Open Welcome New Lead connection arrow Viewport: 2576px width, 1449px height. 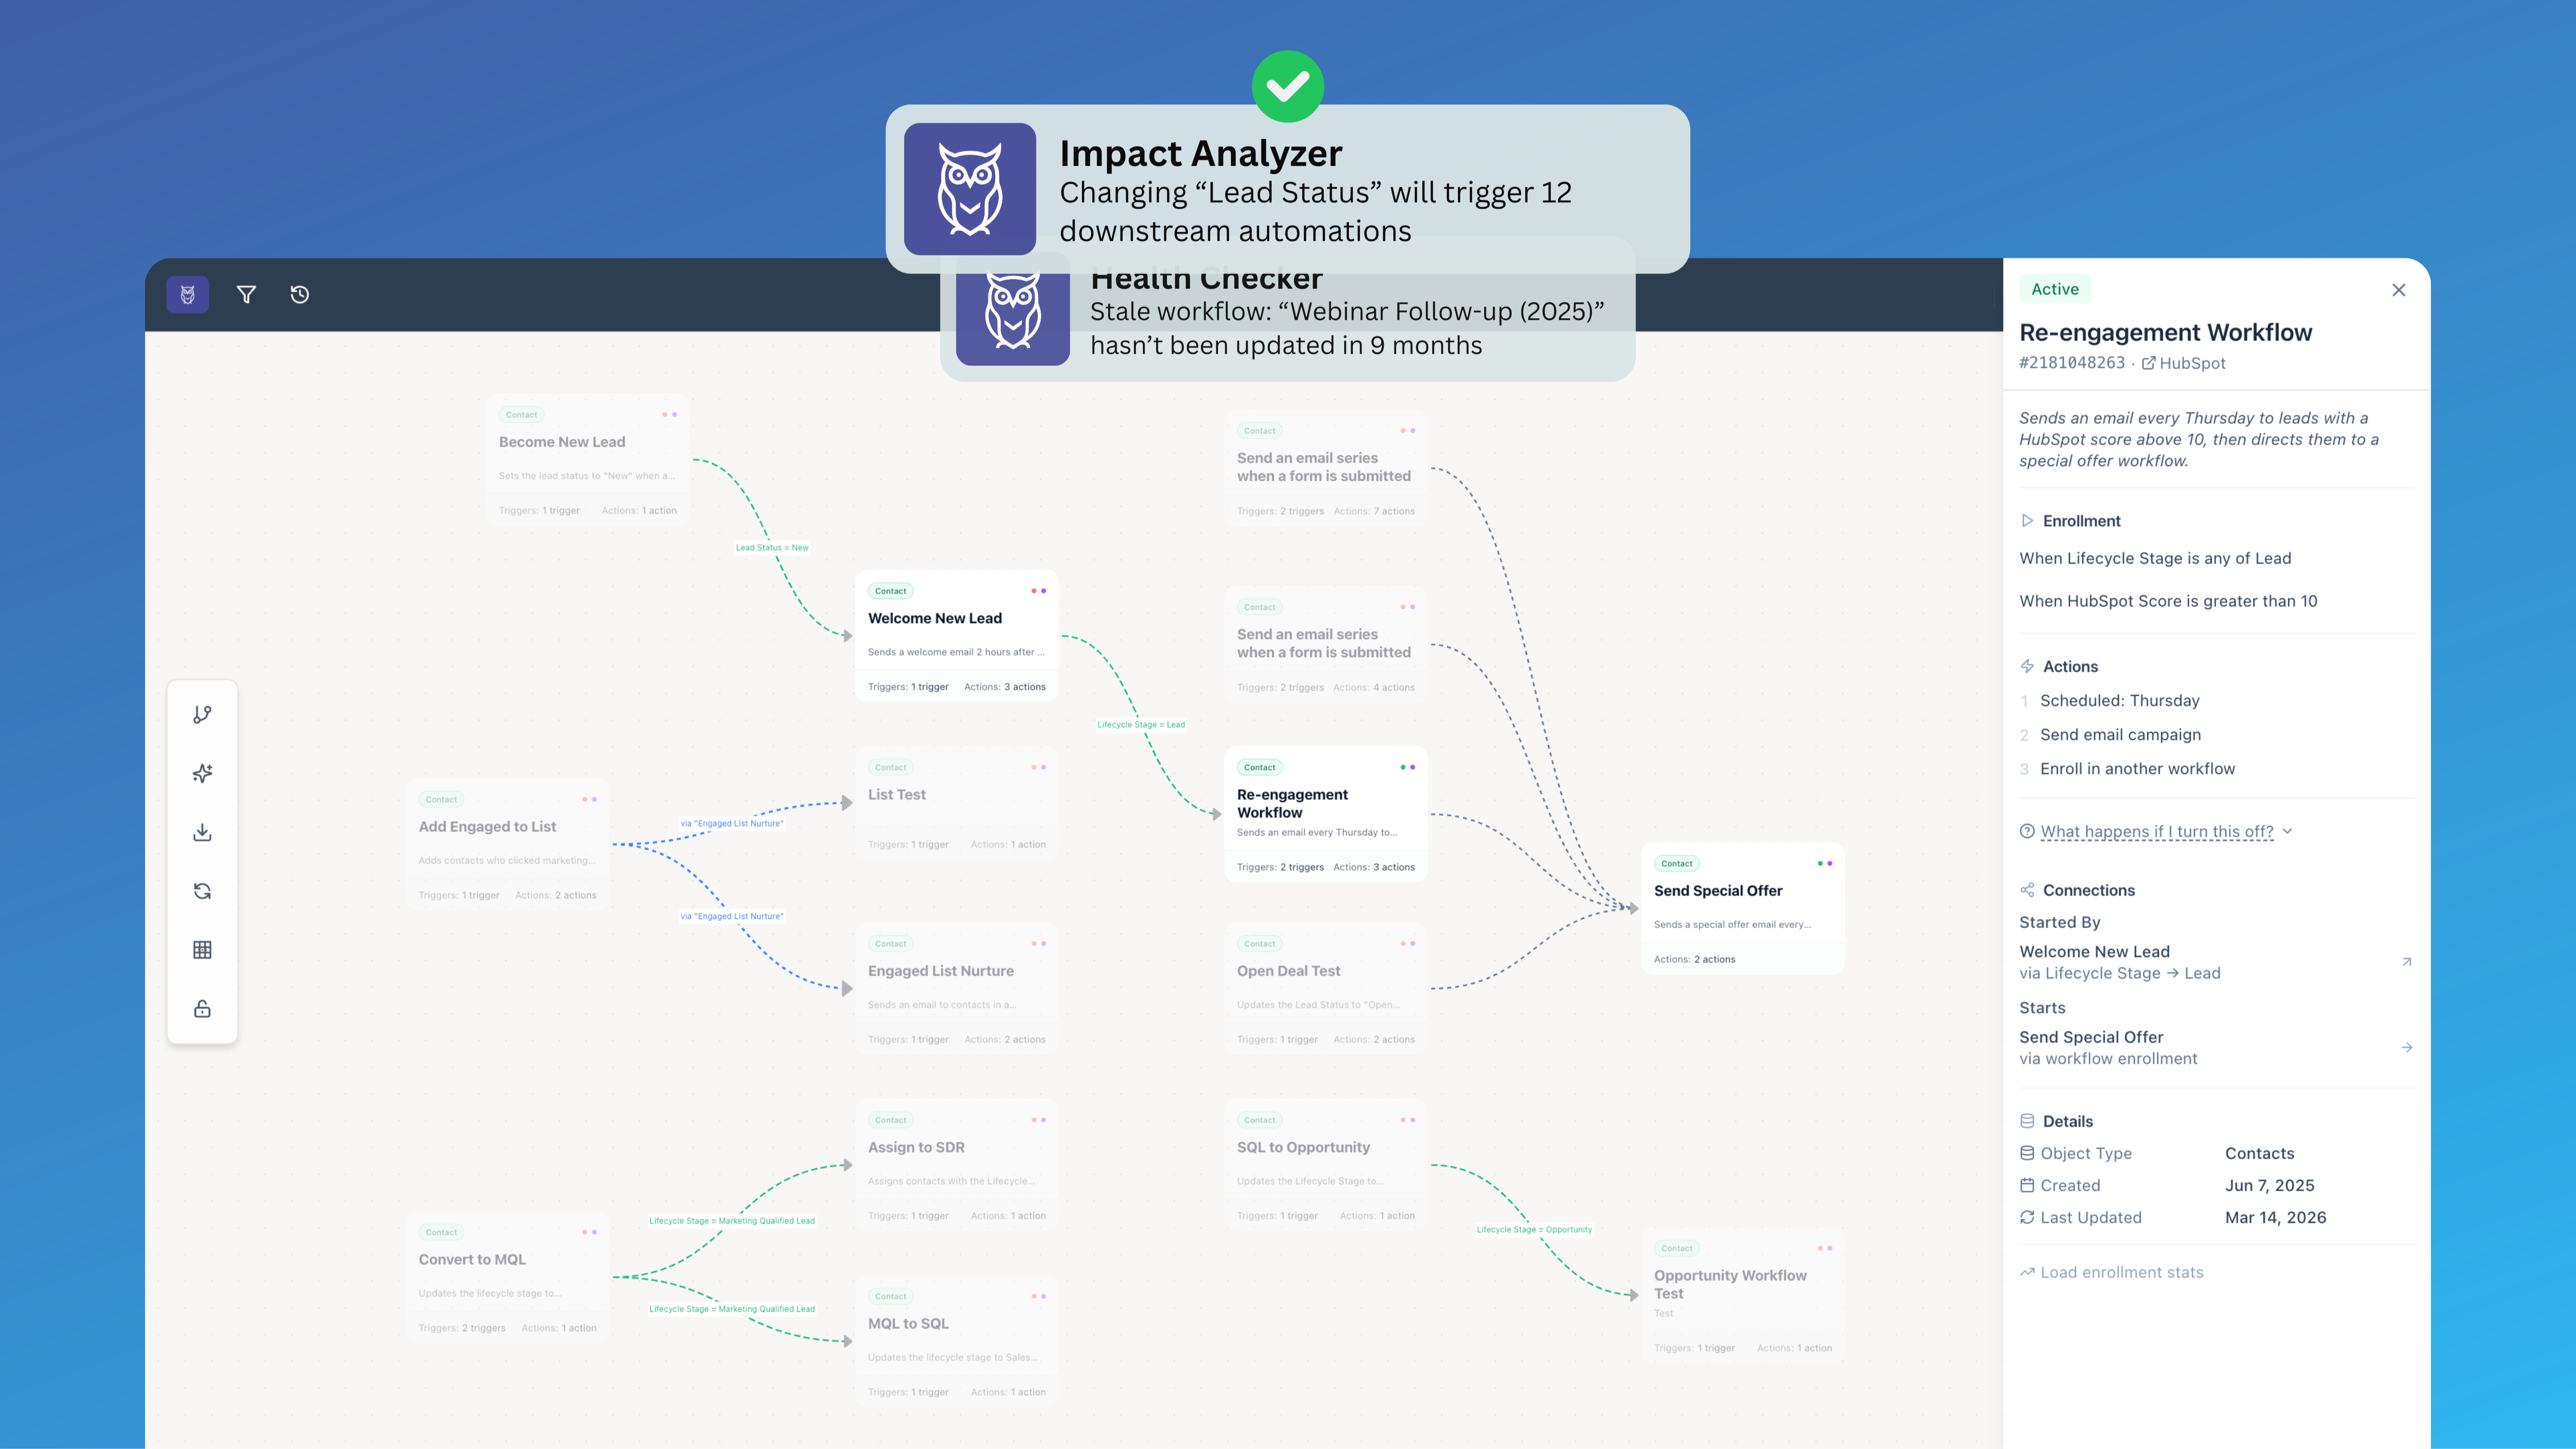click(2407, 962)
